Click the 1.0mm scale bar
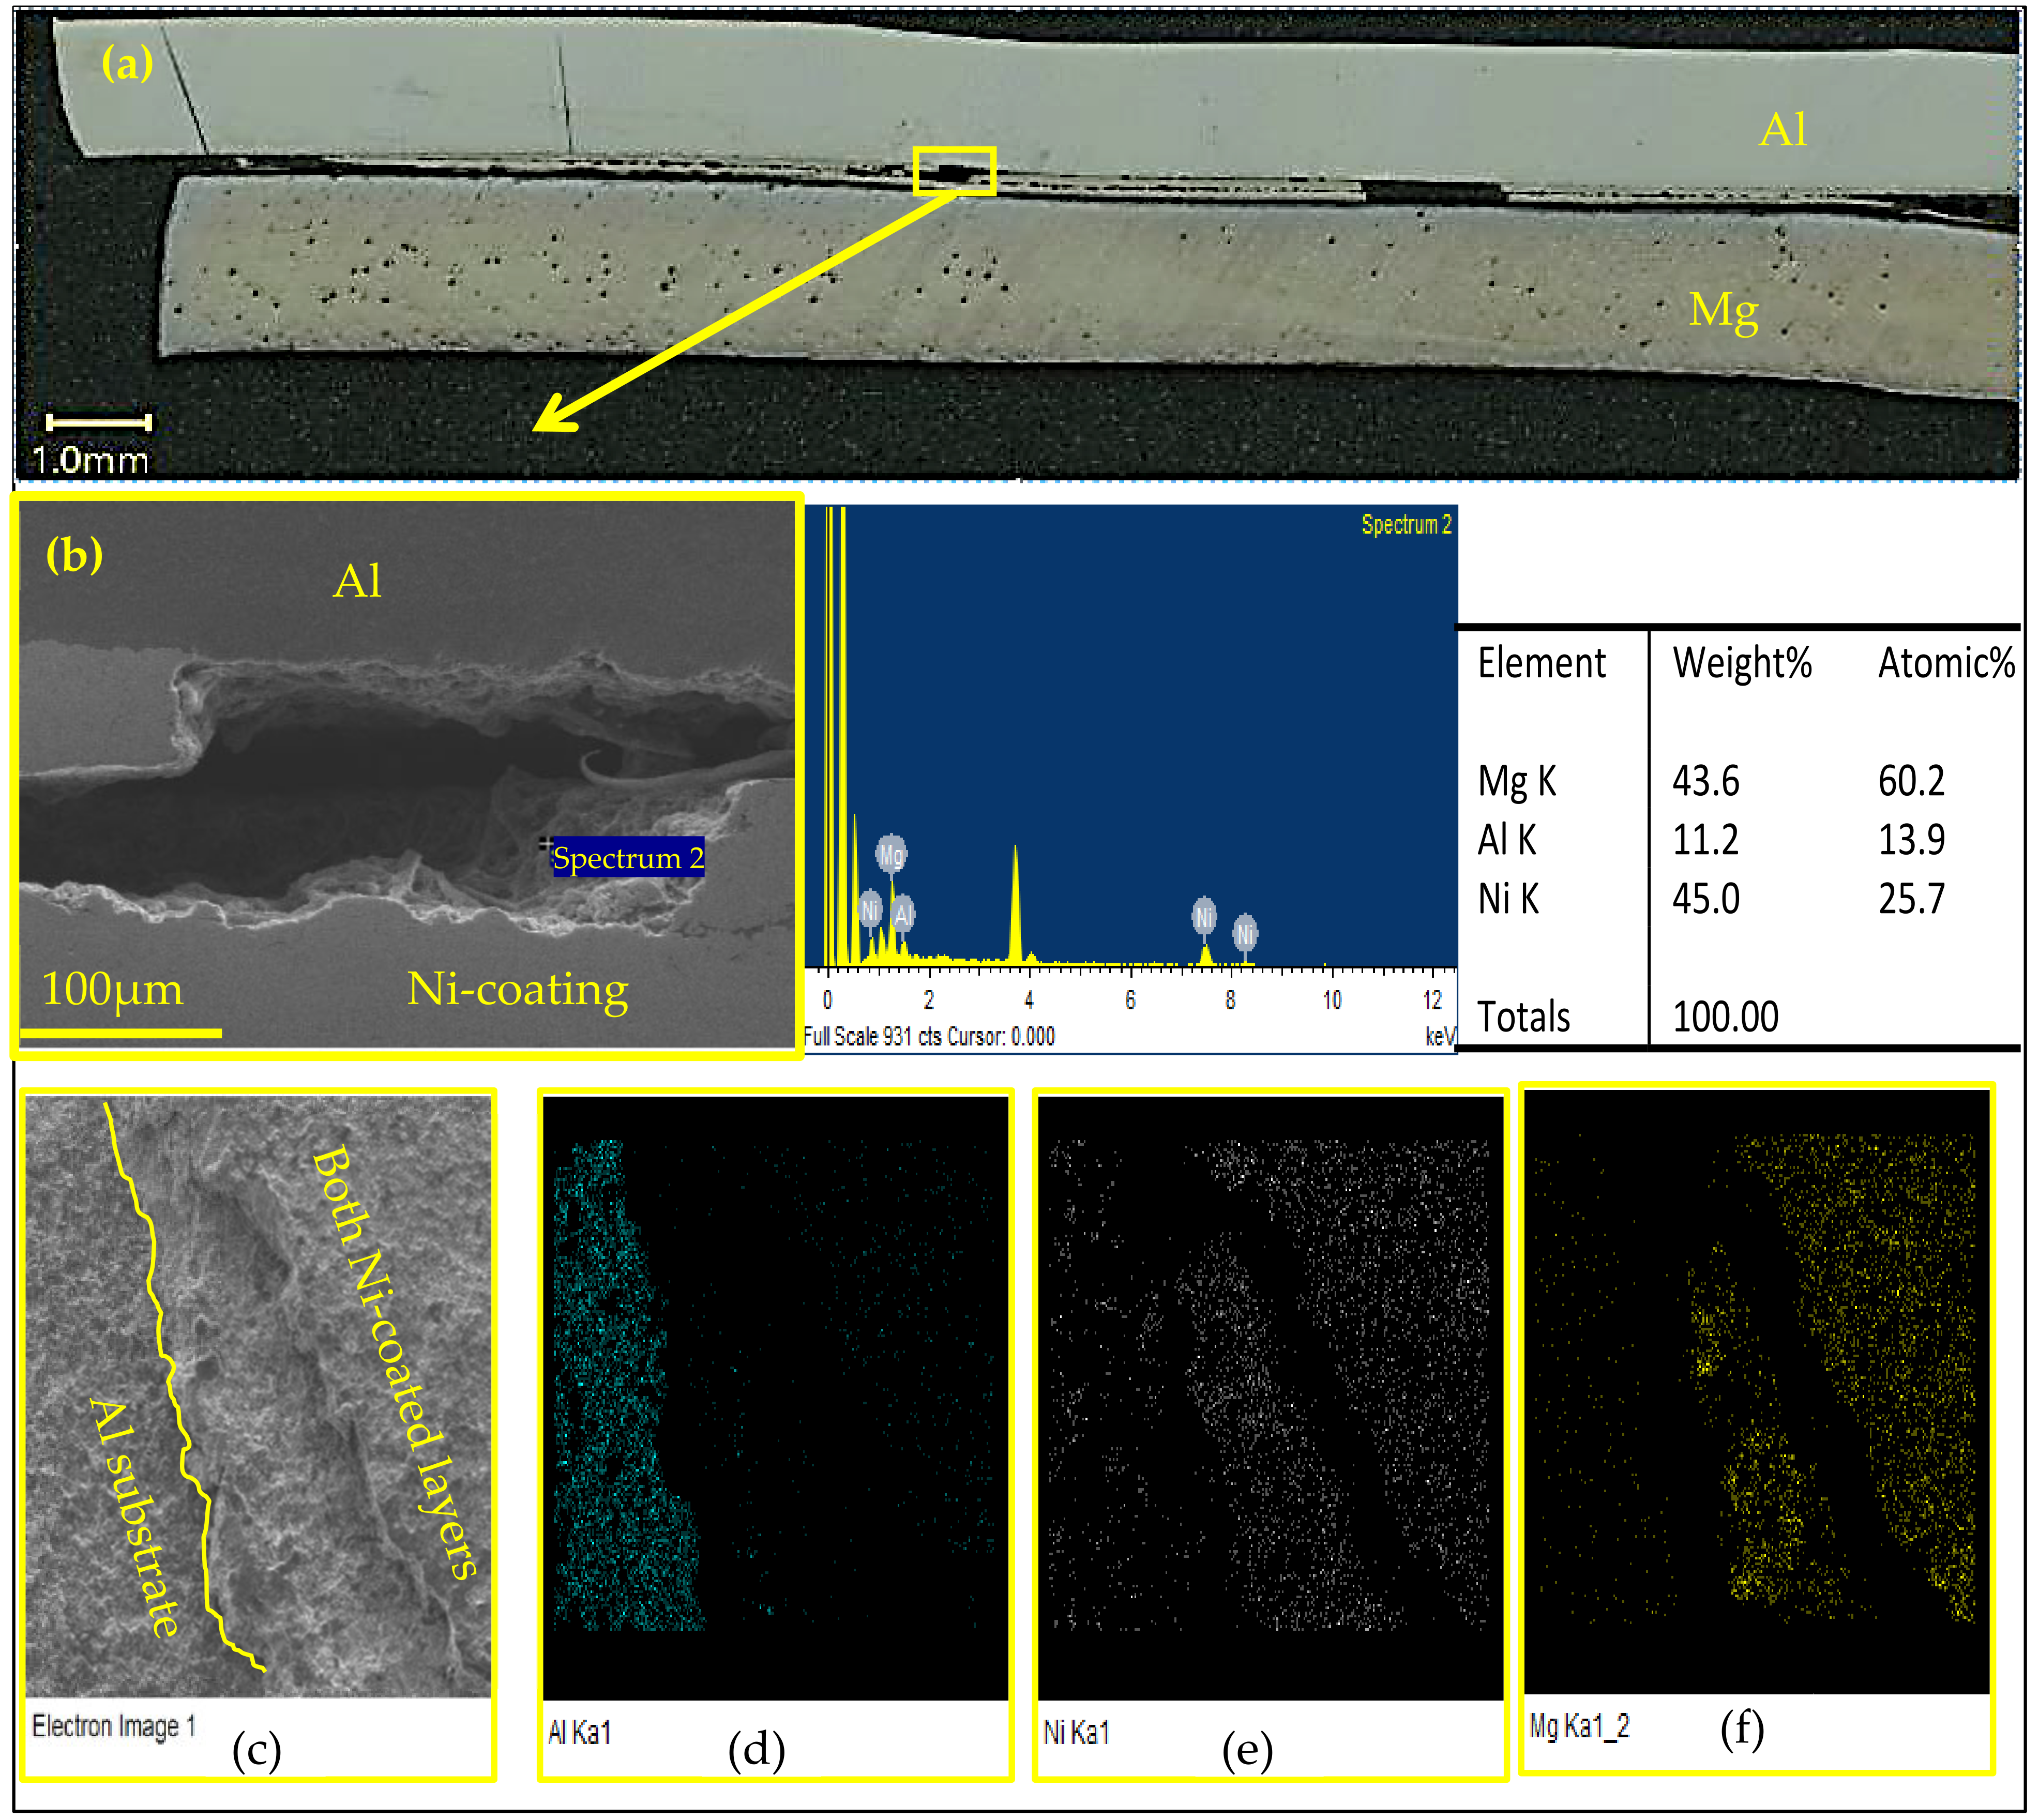Viewport: 2039px width, 1820px height. (98, 422)
